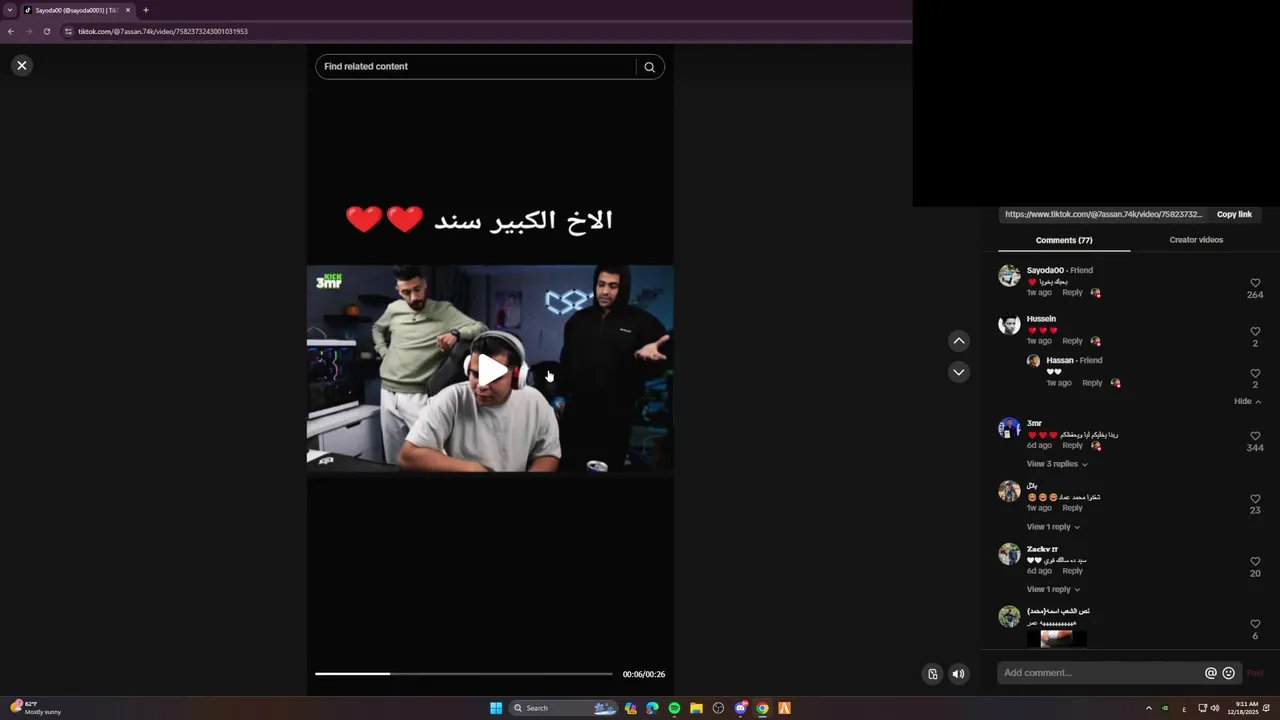Expand View 3 replies under 3mr
The width and height of the screenshot is (1280, 720).
click(x=1056, y=464)
